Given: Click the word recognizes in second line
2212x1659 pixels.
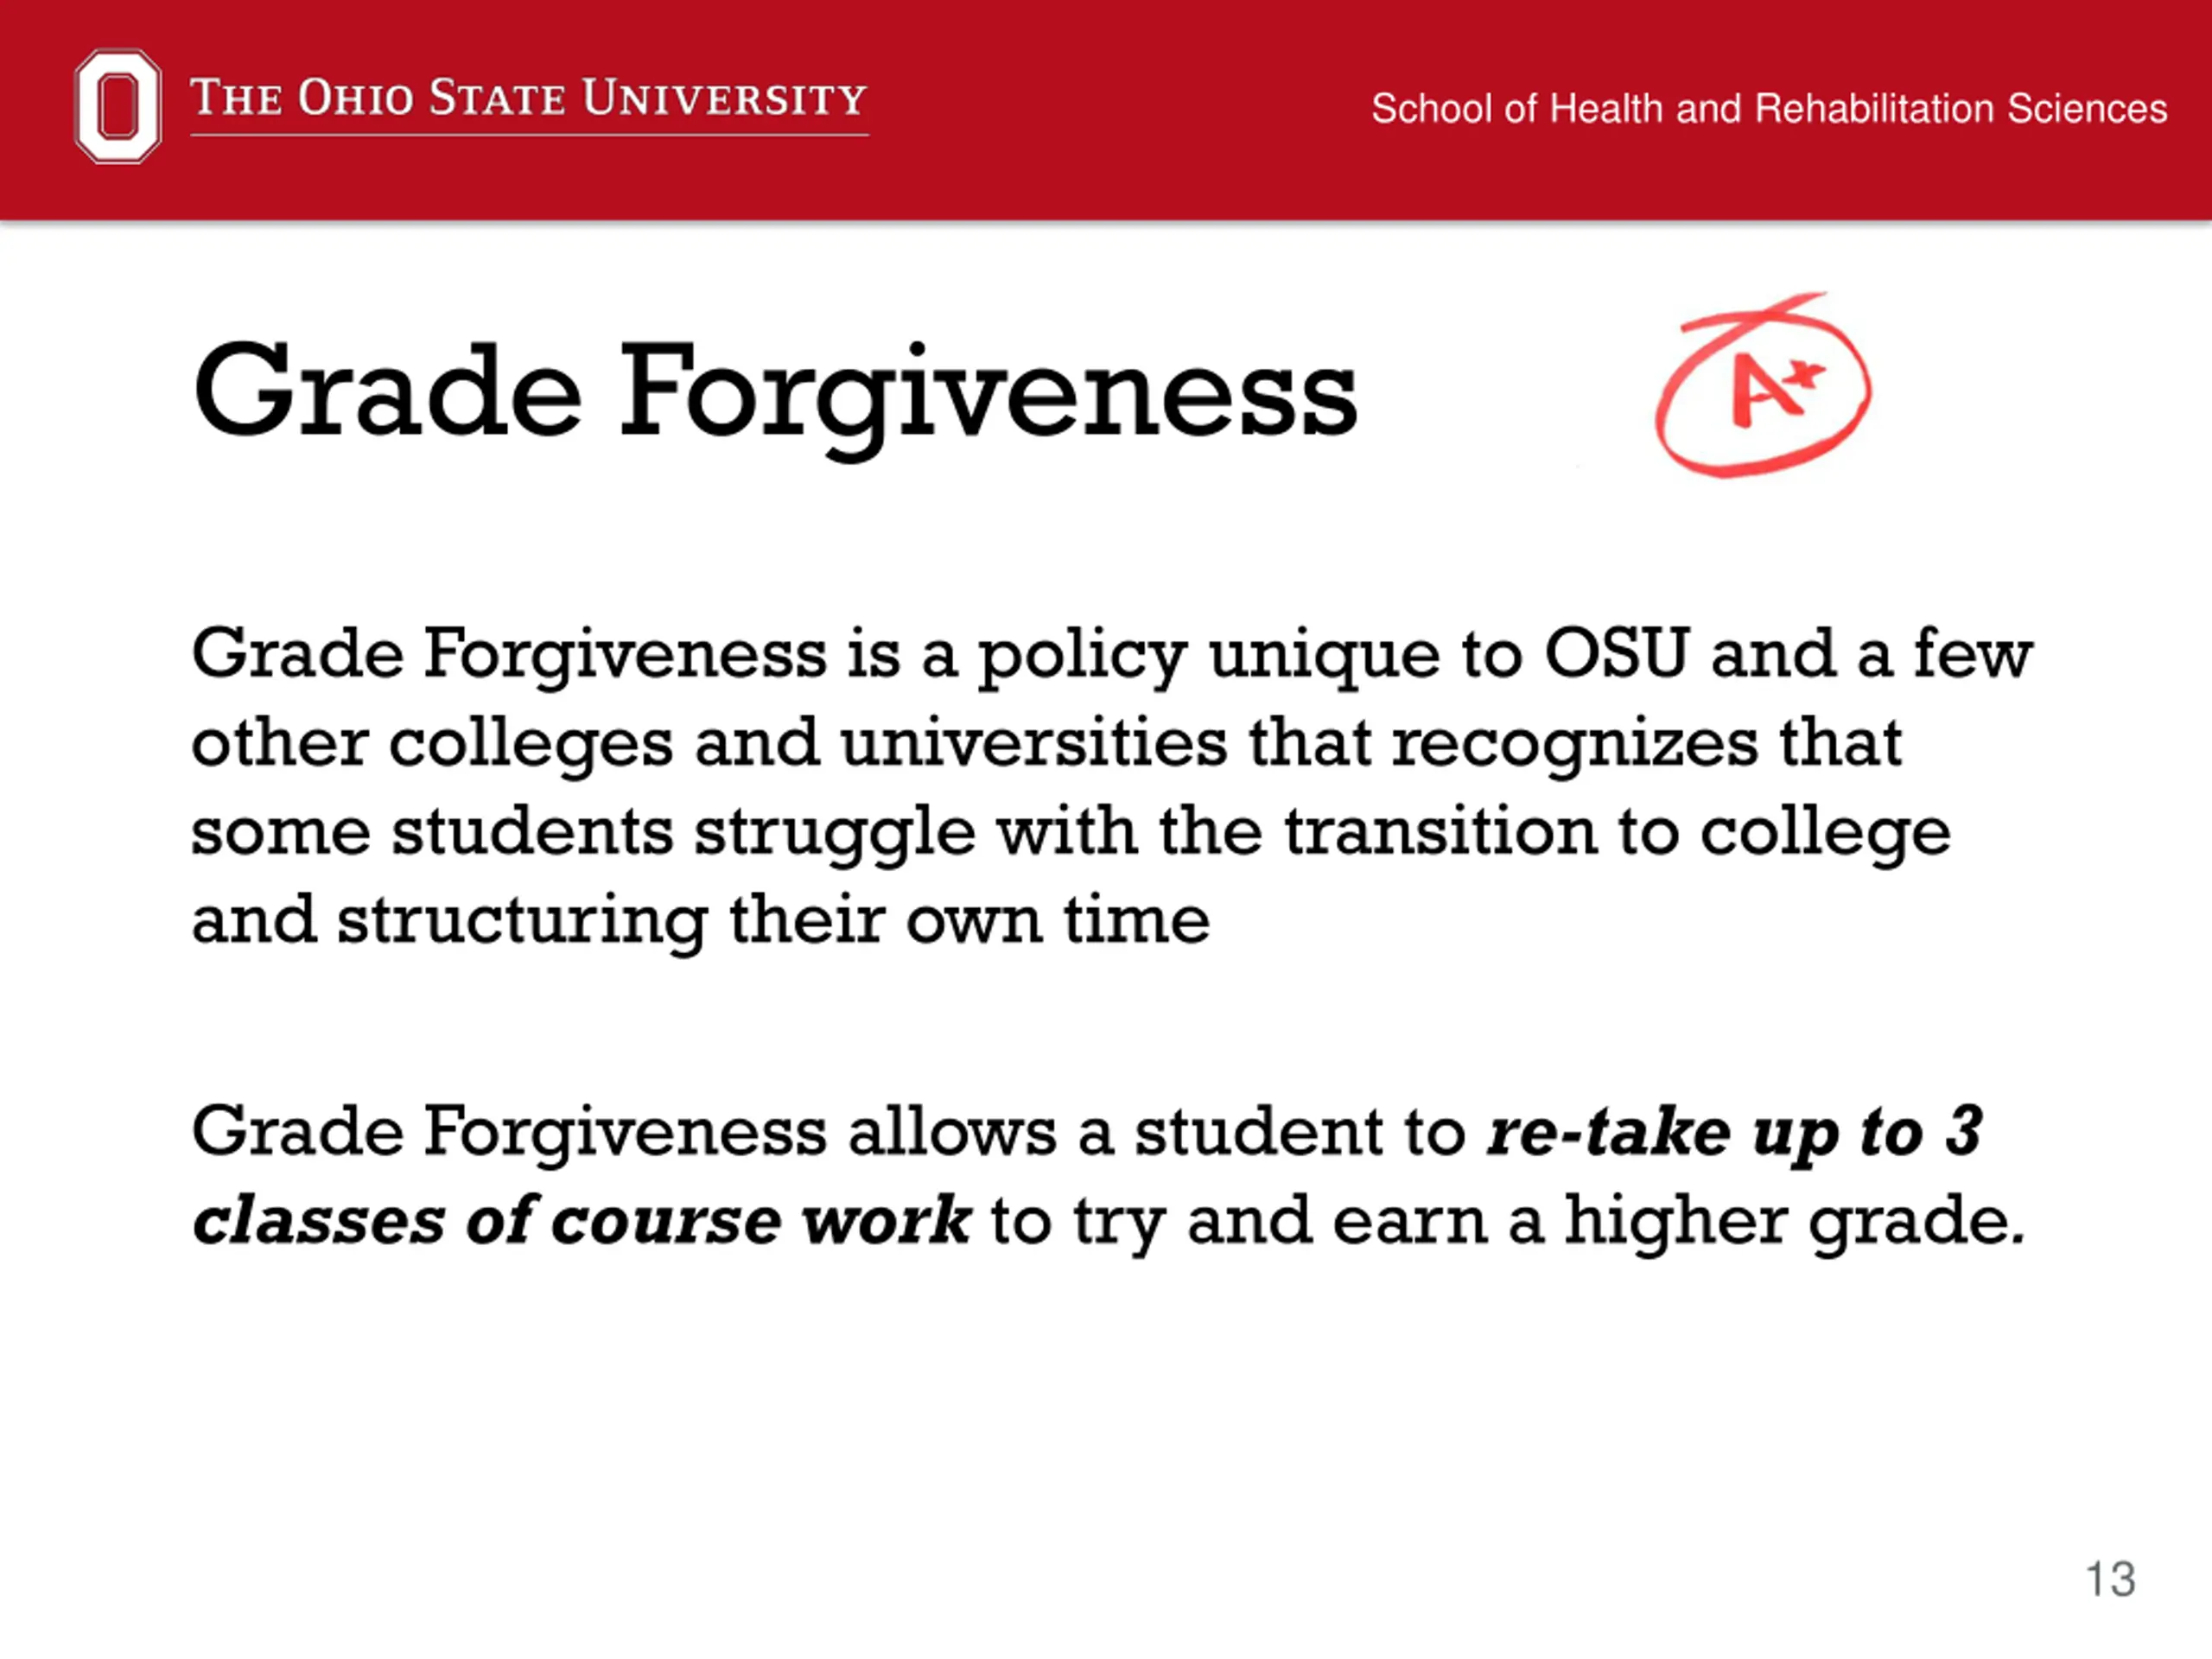Looking at the screenshot, I should 1574,744.
